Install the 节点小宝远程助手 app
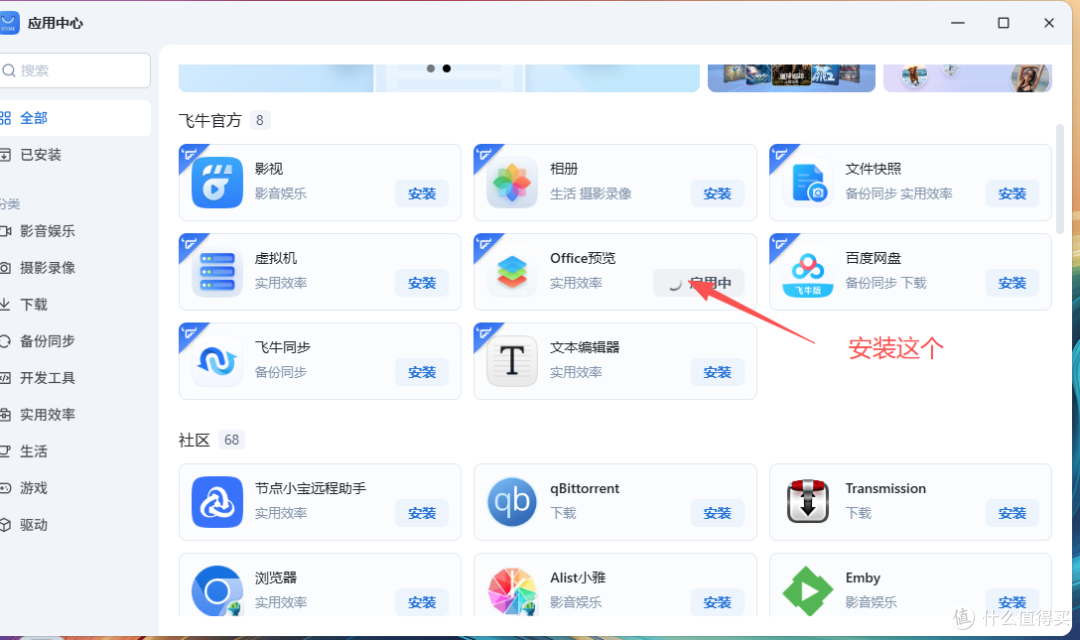The height and width of the screenshot is (640, 1080). (422, 513)
